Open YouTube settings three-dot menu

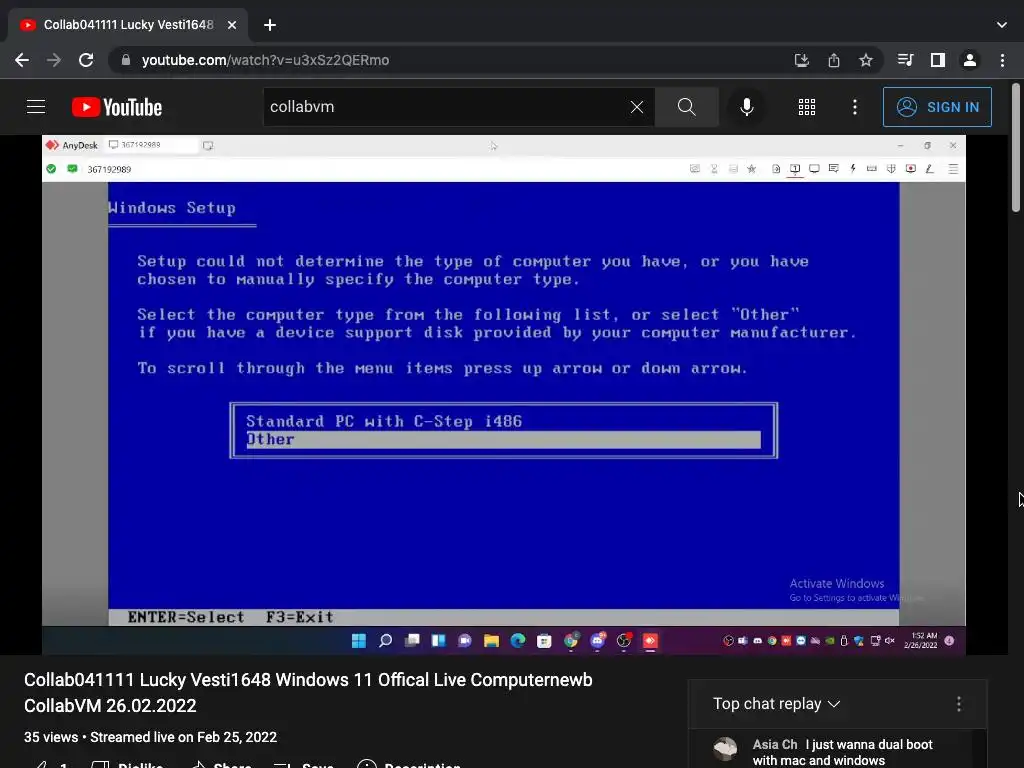(x=855, y=107)
